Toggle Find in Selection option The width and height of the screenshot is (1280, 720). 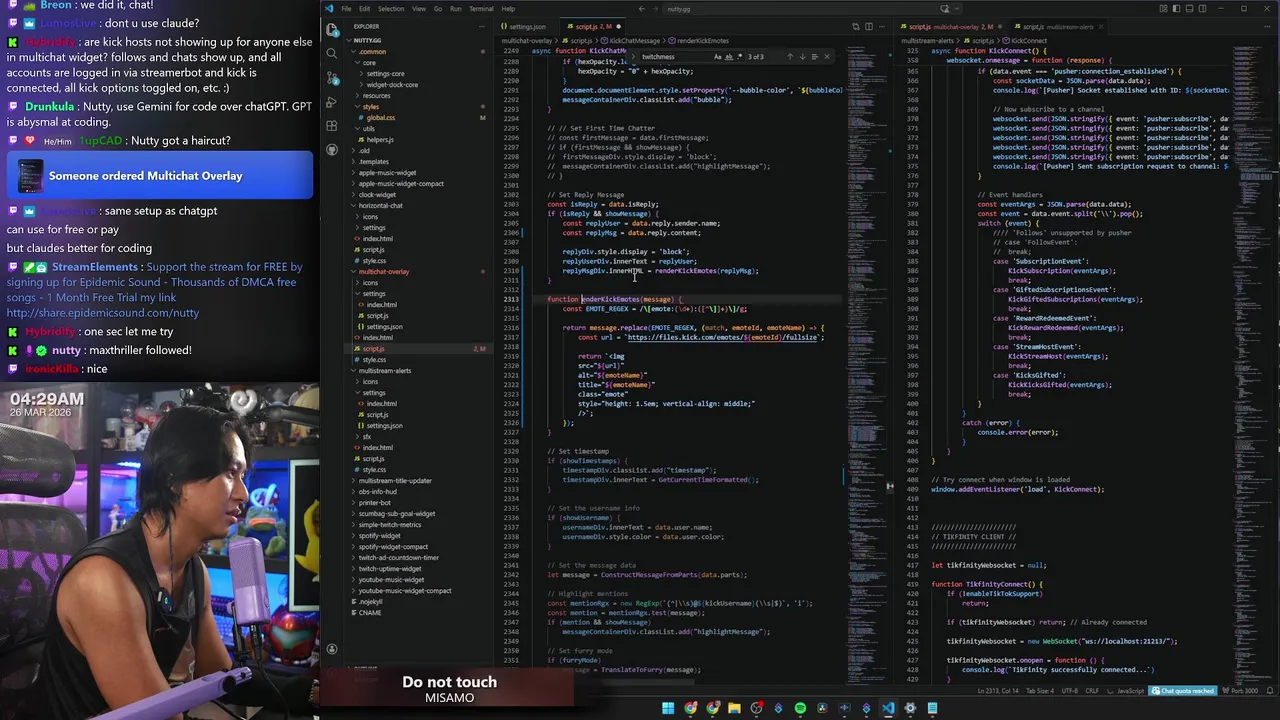coord(814,56)
